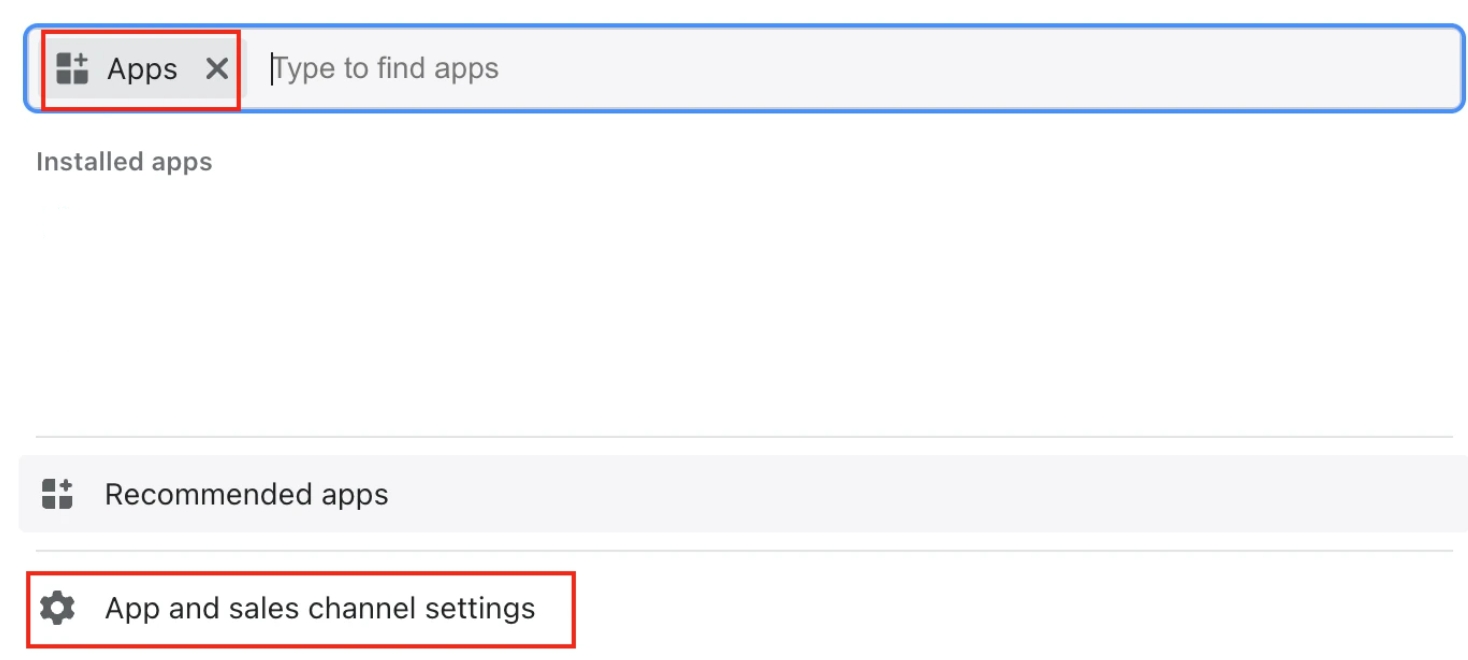Click the word "settings" in the bottom option
The image size is (1468, 660).
479,608
